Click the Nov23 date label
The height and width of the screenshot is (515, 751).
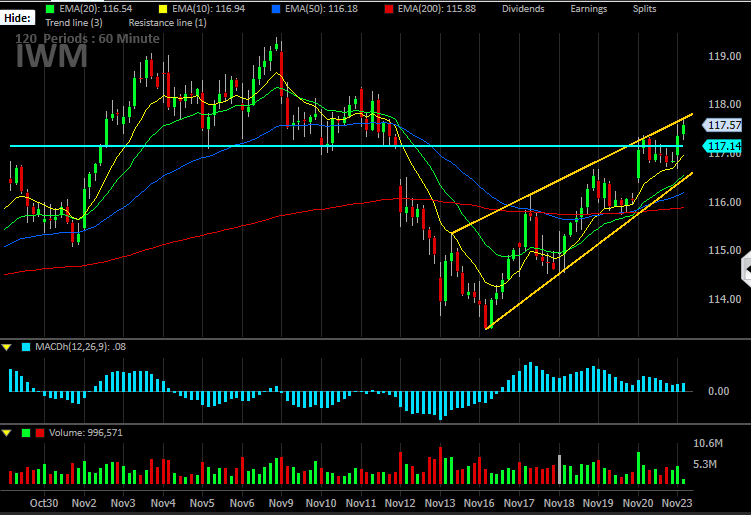(677, 503)
